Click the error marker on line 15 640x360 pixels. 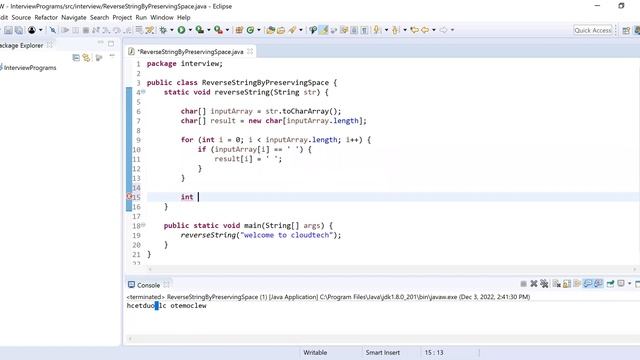point(129,197)
